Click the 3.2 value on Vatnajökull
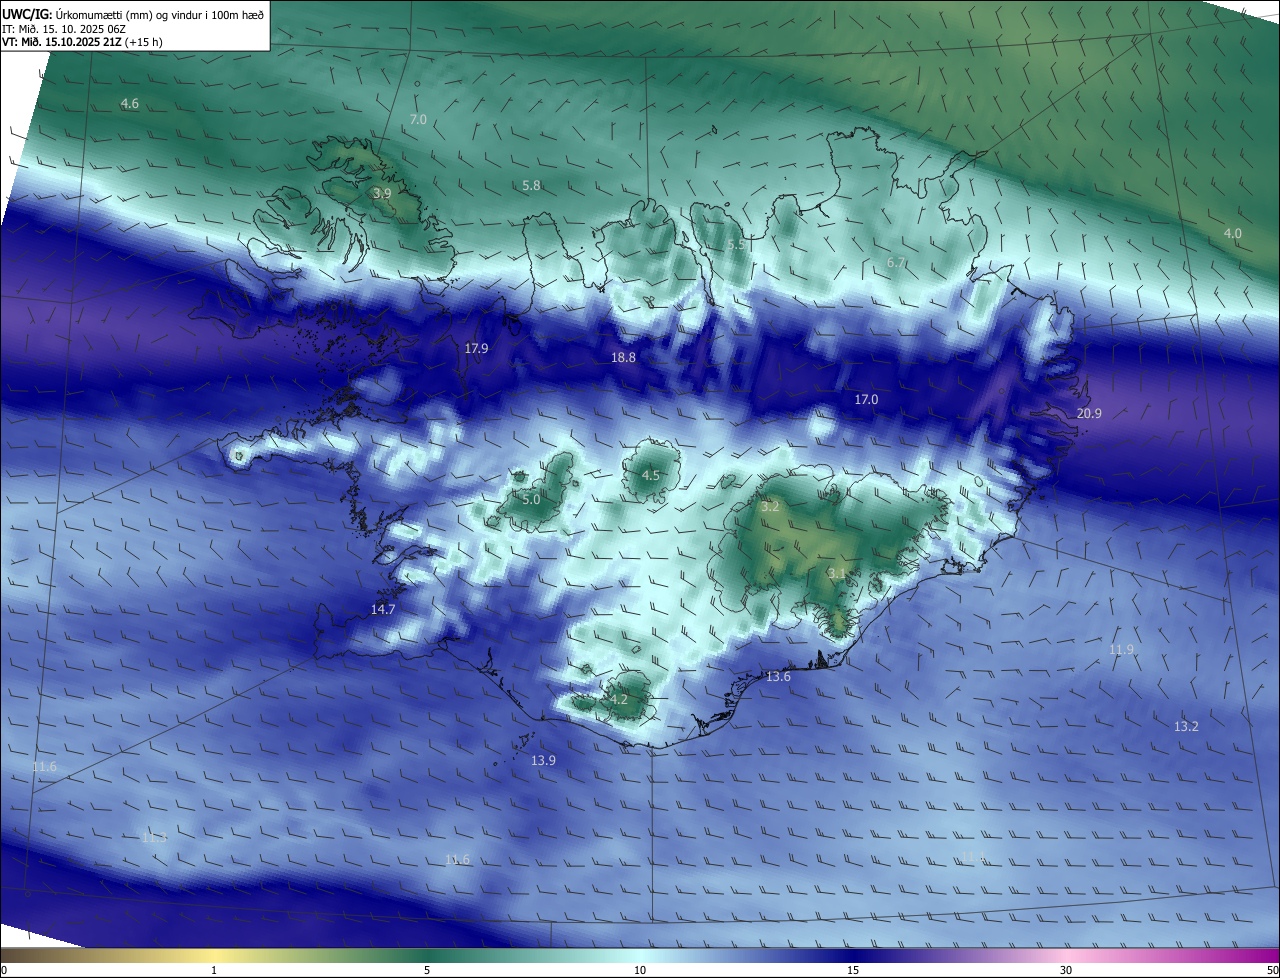Image resolution: width=1280 pixels, height=978 pixels. tap(770, 508)
